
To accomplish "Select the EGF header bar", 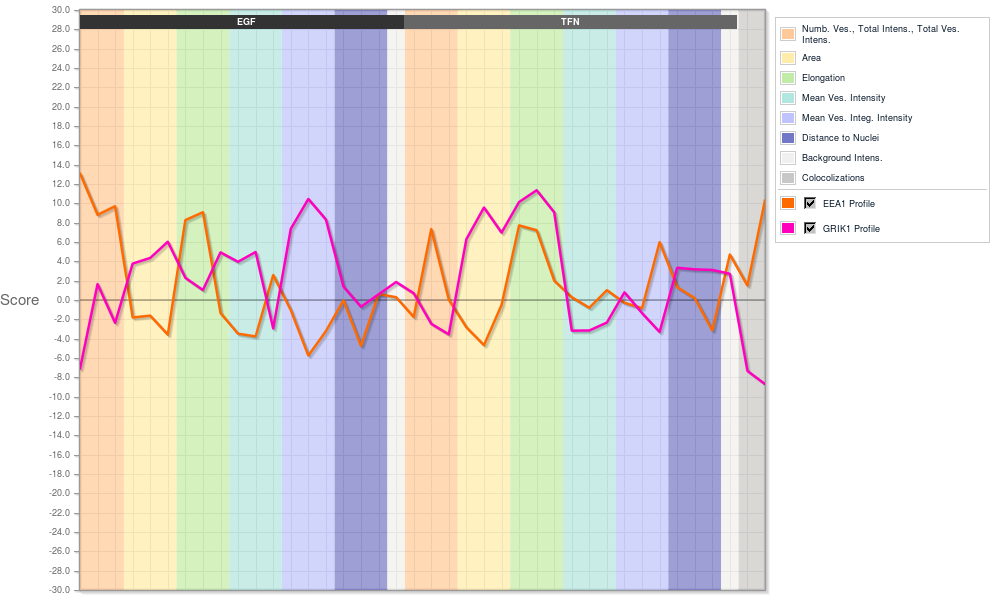I will click(x=241, y=21).
